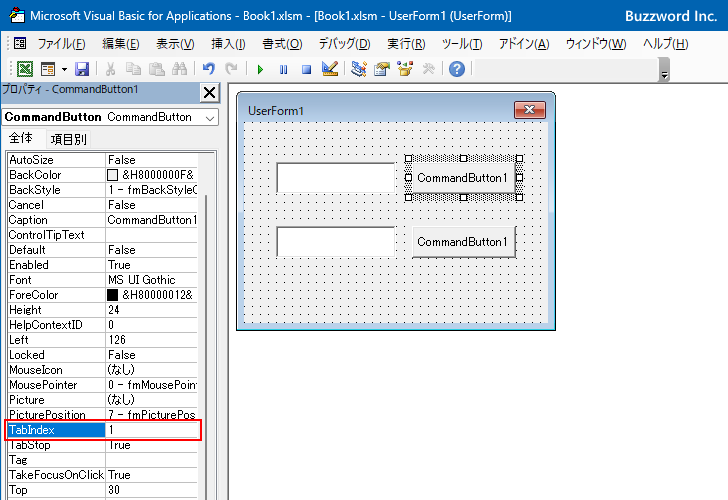Select the MouseIcon property row
The width and height of the screenshot is (728, 500).
coord(102,370)
